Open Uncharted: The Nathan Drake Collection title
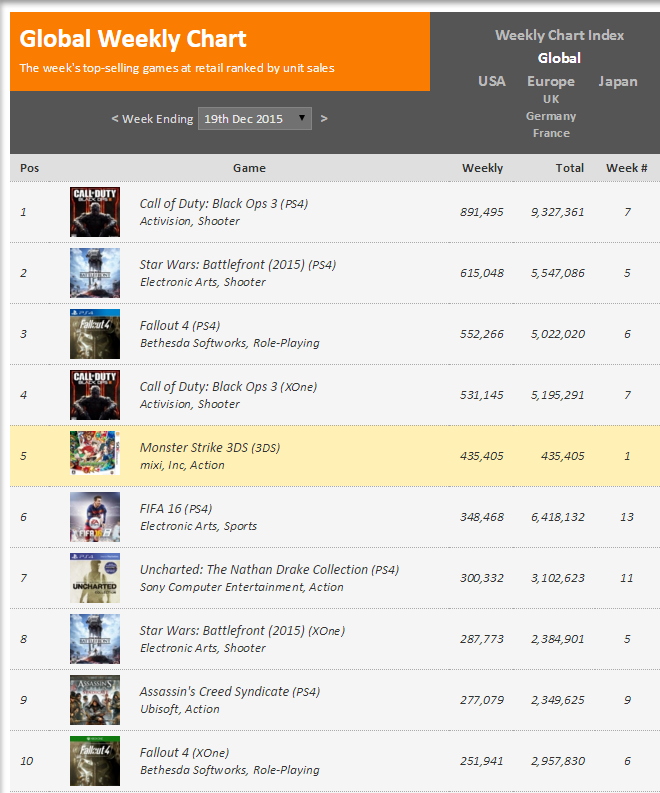The image size is (660, 793). [x=270, y=570]
